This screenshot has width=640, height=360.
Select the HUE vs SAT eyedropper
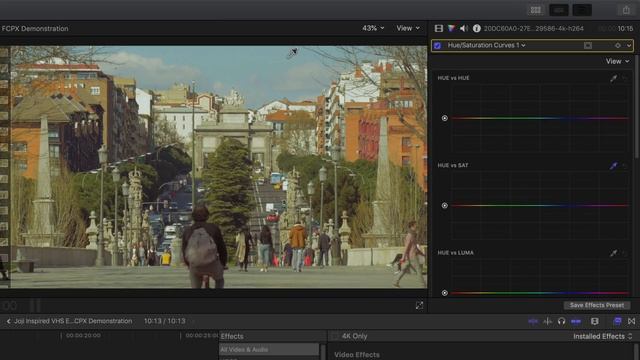613,165
